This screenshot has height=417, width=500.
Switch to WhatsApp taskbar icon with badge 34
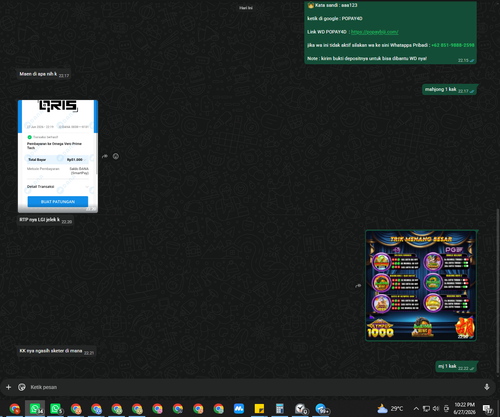tap(35, 409)
